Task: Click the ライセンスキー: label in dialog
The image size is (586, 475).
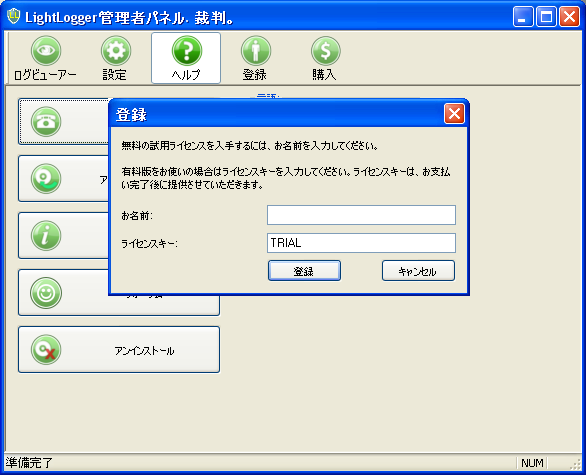Action: point(149,244)
